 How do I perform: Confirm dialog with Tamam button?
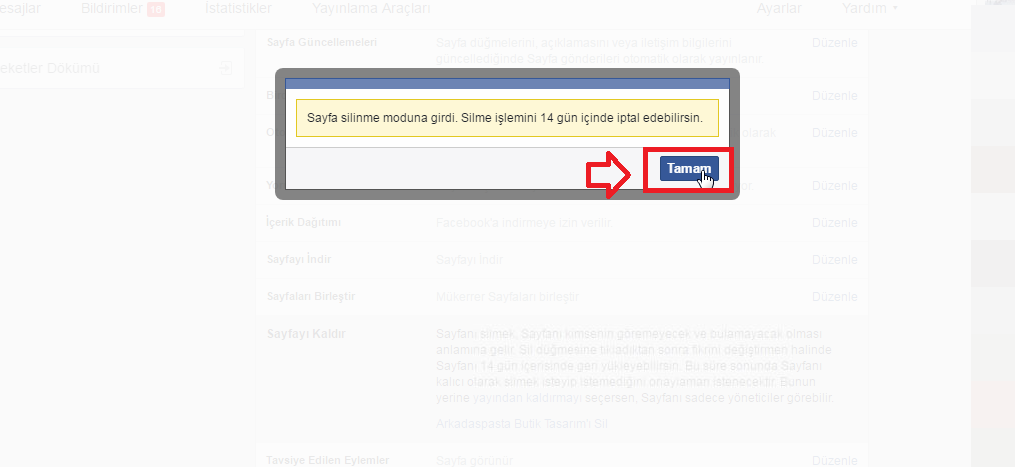[x=689, y=168]
